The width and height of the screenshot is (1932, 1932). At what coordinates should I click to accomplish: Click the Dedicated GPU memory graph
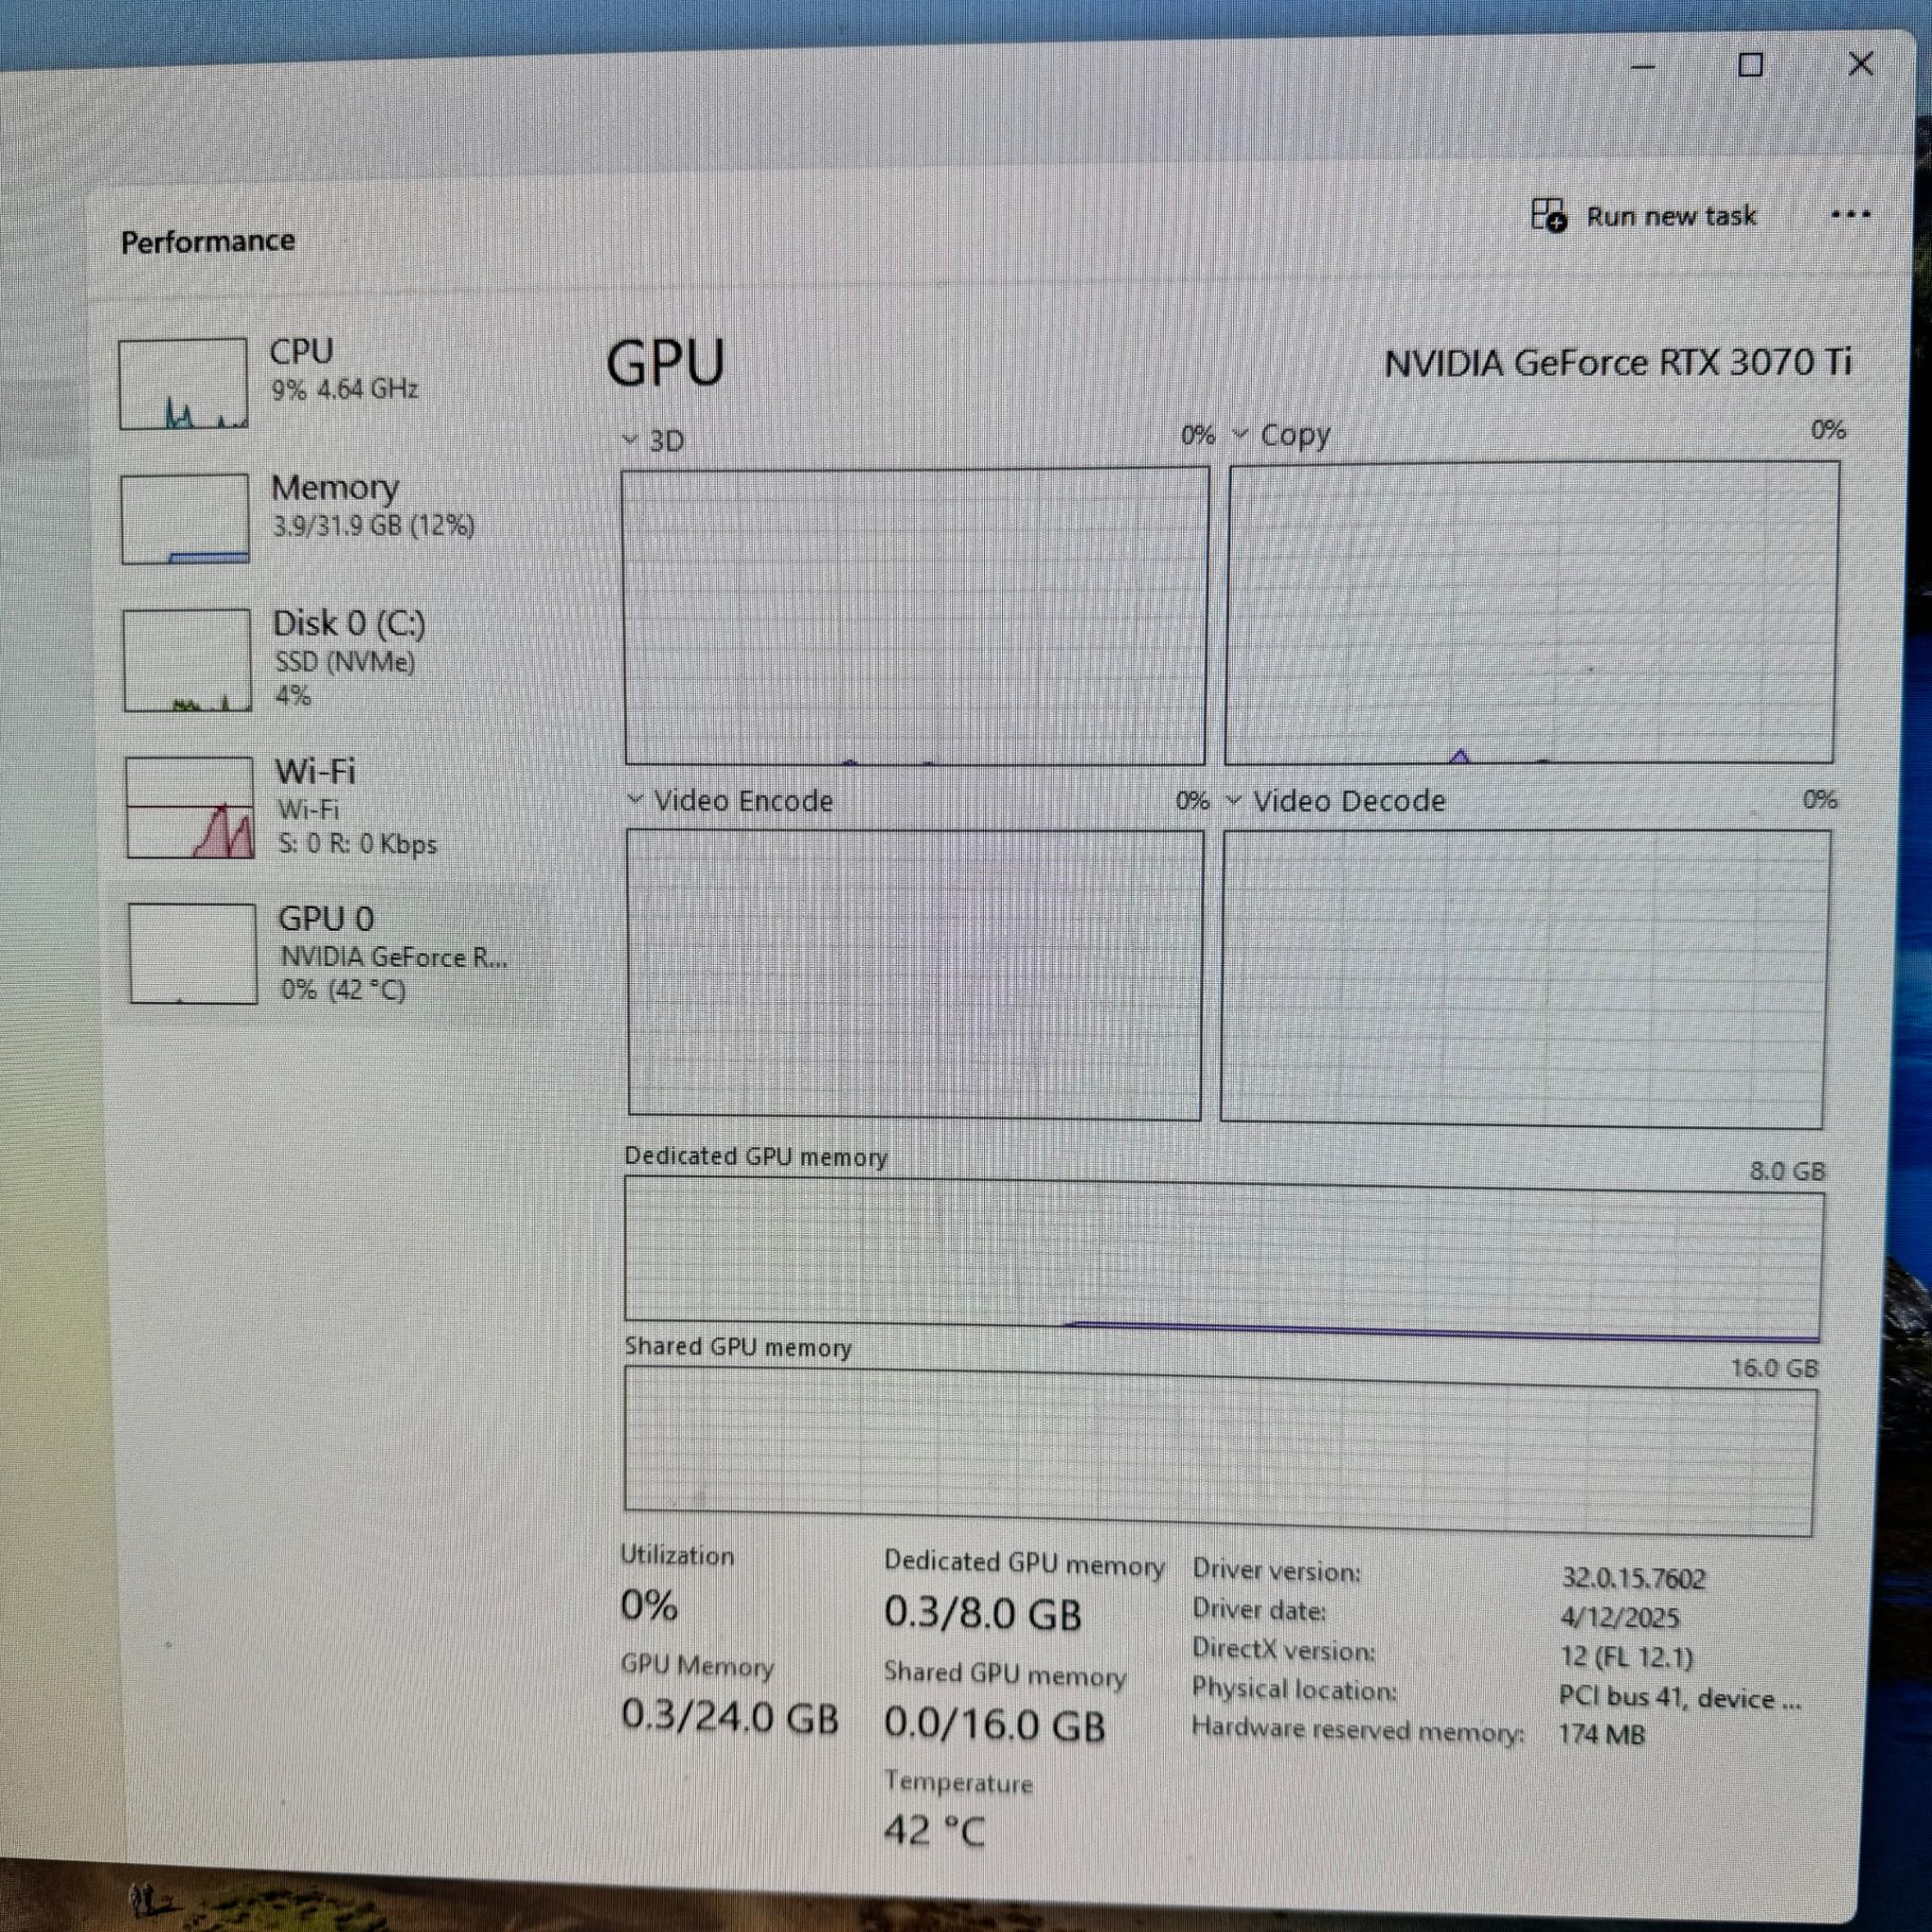point(1222,1261)
